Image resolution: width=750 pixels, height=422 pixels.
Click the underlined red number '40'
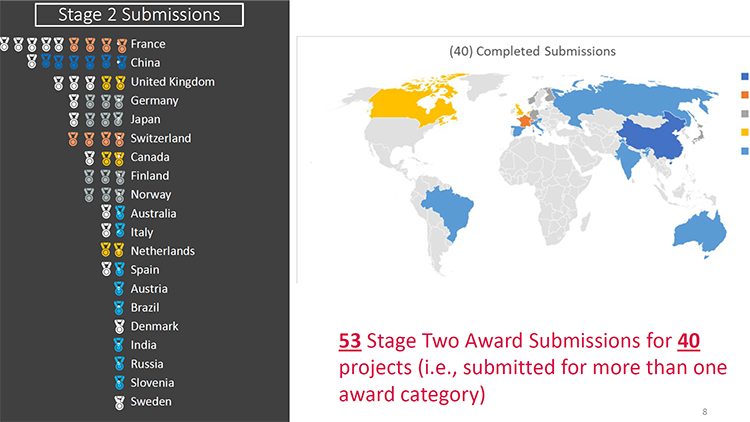coord(689,341)
